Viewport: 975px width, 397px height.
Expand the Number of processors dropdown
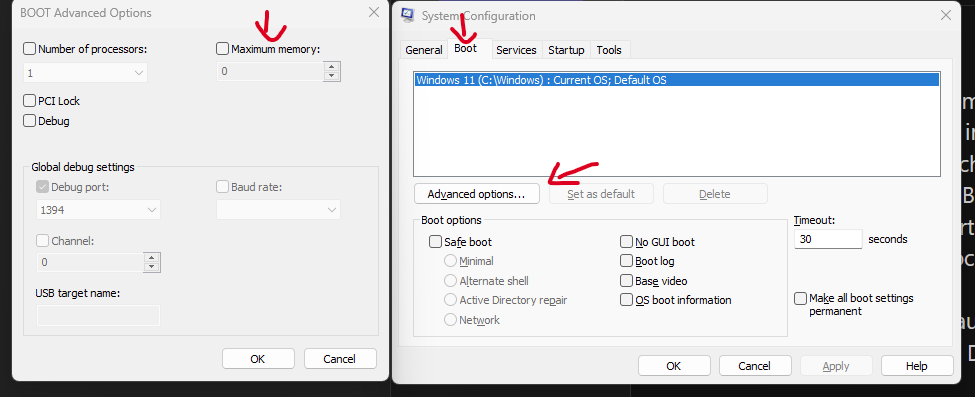[86, 73]
